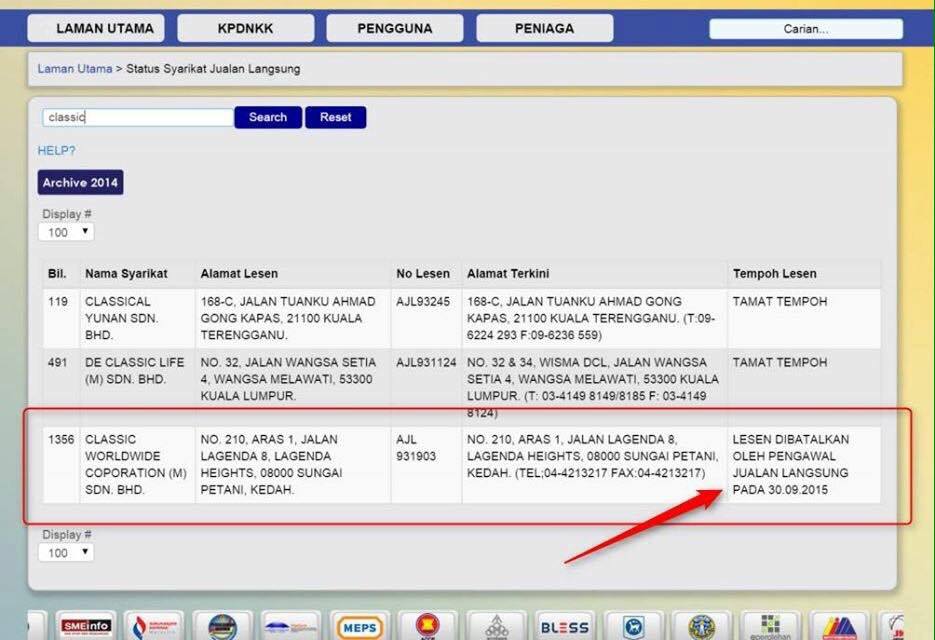The image size is (935, 640).
Task: Select CLASSIC WORLDWIDE COPORATION (M) SDN. BHD. name
Action: [x=136, y=464]
